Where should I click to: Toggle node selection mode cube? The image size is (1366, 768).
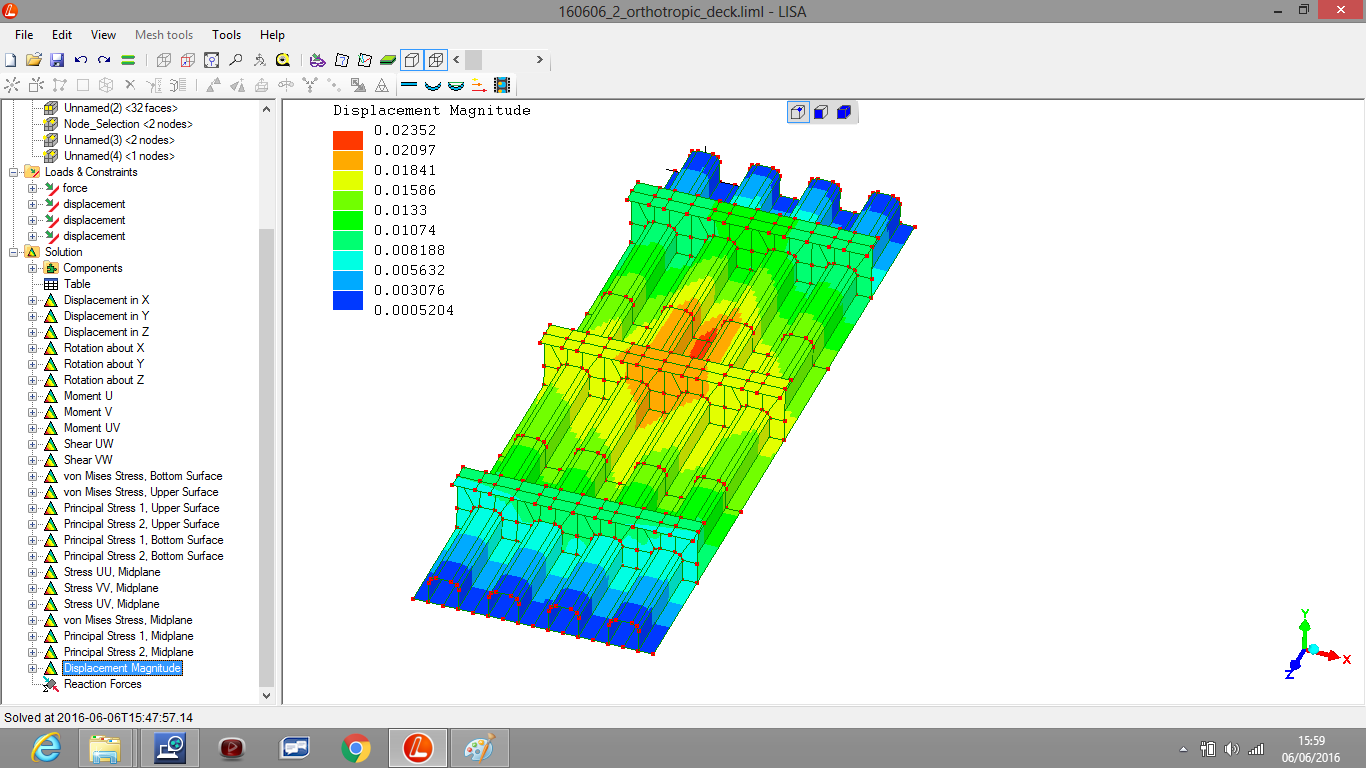tap(798, 112)
